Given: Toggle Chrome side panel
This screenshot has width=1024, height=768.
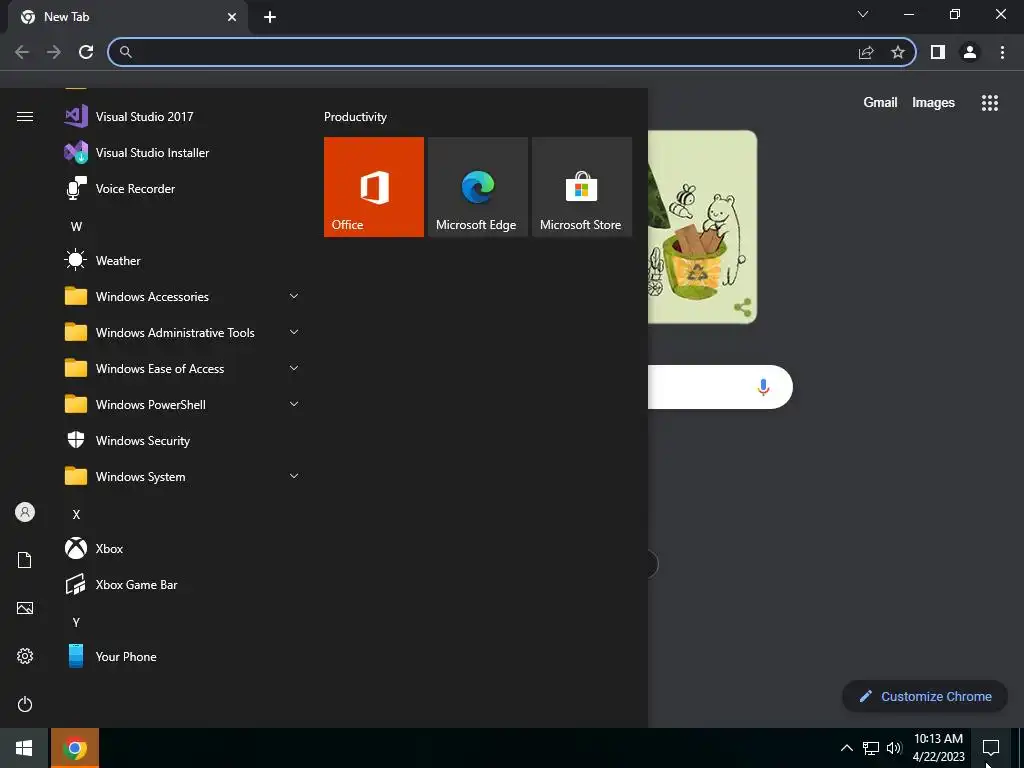Looking at the screenshot, I should 938,52.
